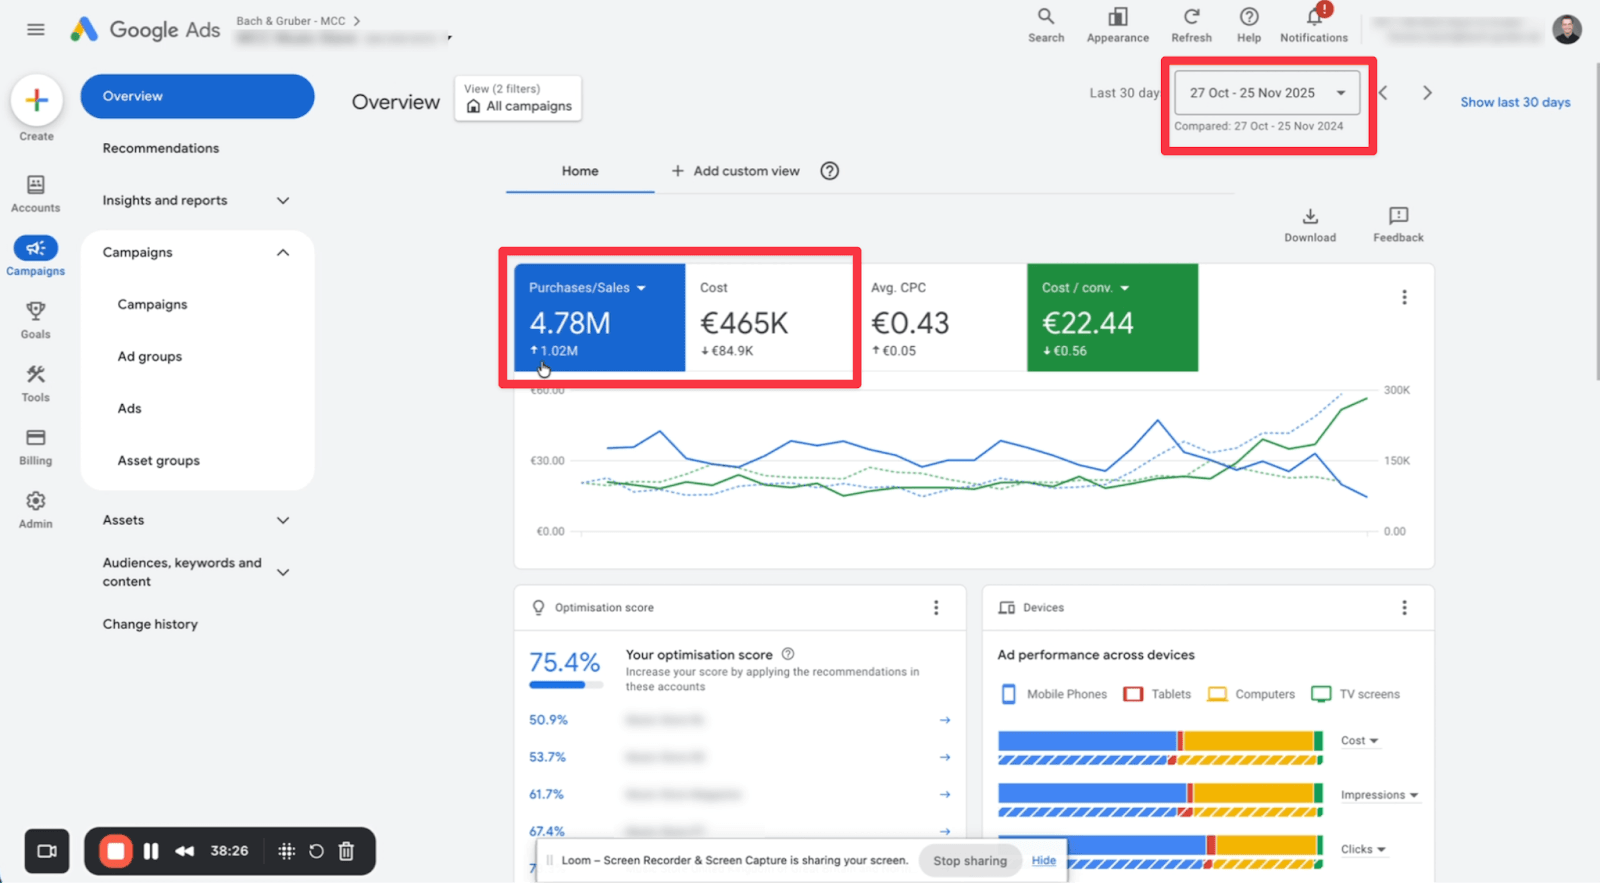The image size is (1600, 883).
Task: Open Ads under Campaigns
Action: [x=130, y=409]
